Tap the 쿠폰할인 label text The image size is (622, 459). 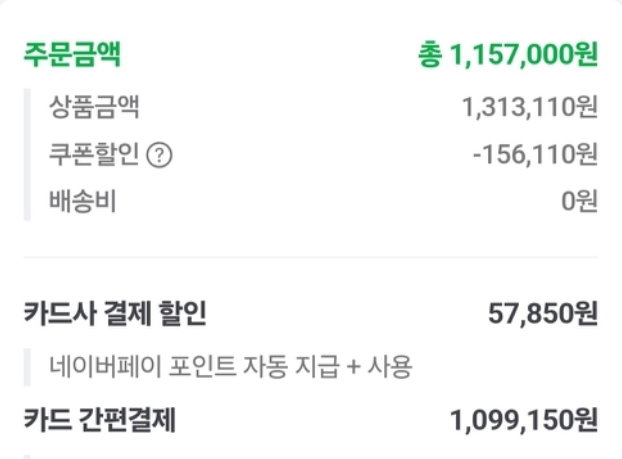[94, 154]
